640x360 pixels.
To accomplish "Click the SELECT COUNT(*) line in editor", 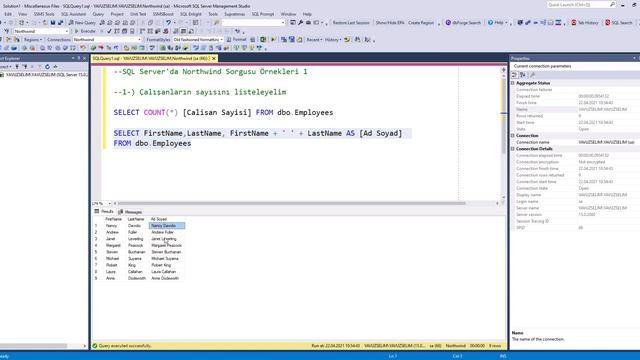I will (x=223, y=113).
